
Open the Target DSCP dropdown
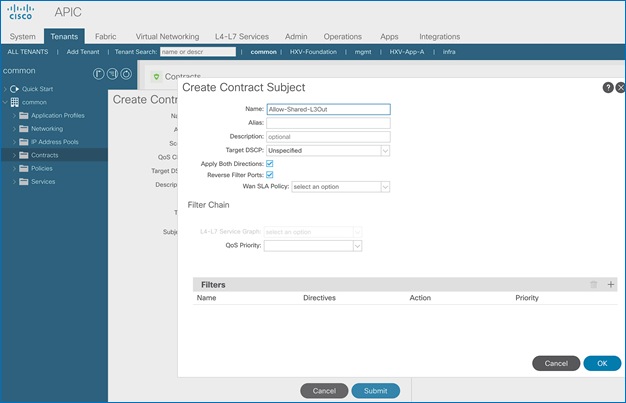click(x=385, y=151)
